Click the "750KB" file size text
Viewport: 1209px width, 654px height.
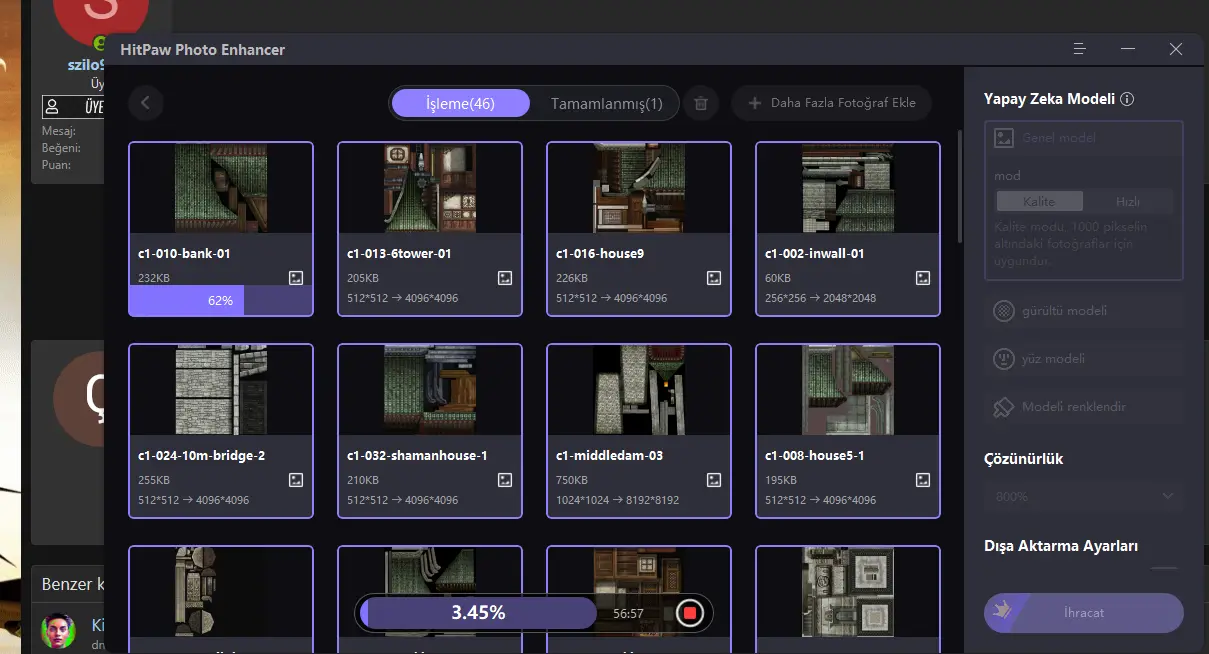click(x=571, y=480)
